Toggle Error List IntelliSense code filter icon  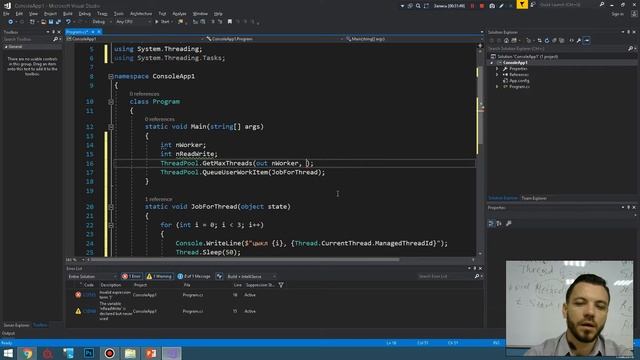click(219, 276)
